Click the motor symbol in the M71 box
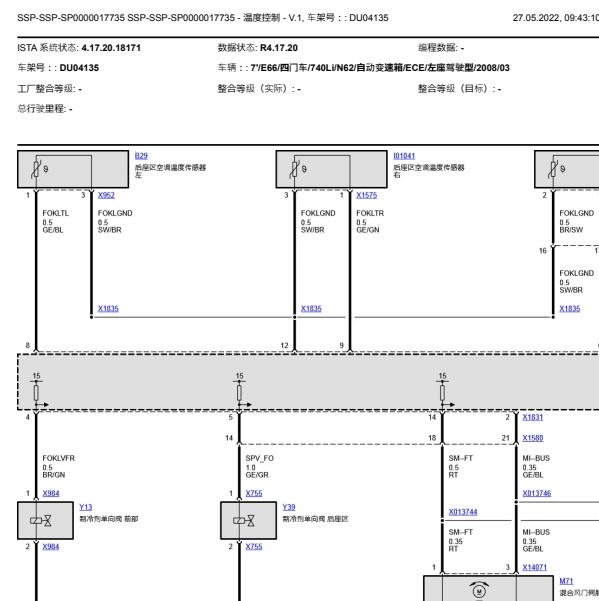This screenshot has width=599, height=601. [479, 591]
